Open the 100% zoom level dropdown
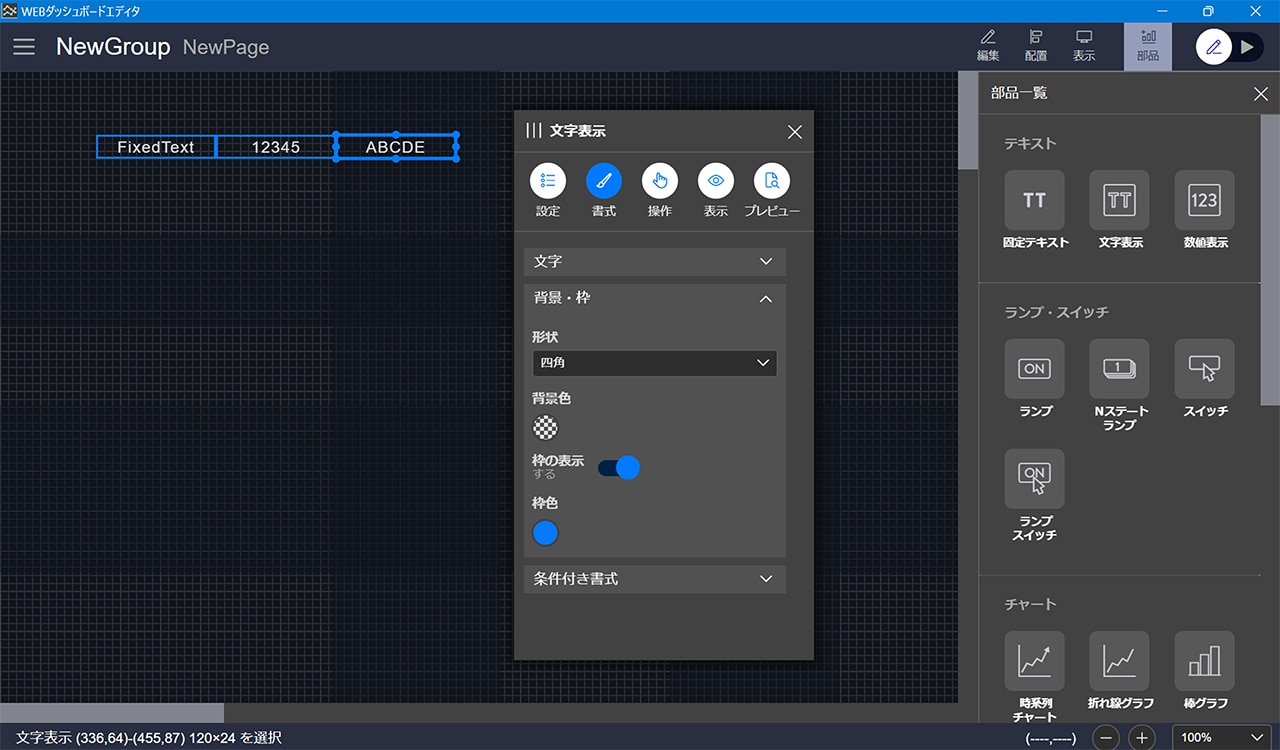1280x750 pixels. click(x=1222, y=738)
